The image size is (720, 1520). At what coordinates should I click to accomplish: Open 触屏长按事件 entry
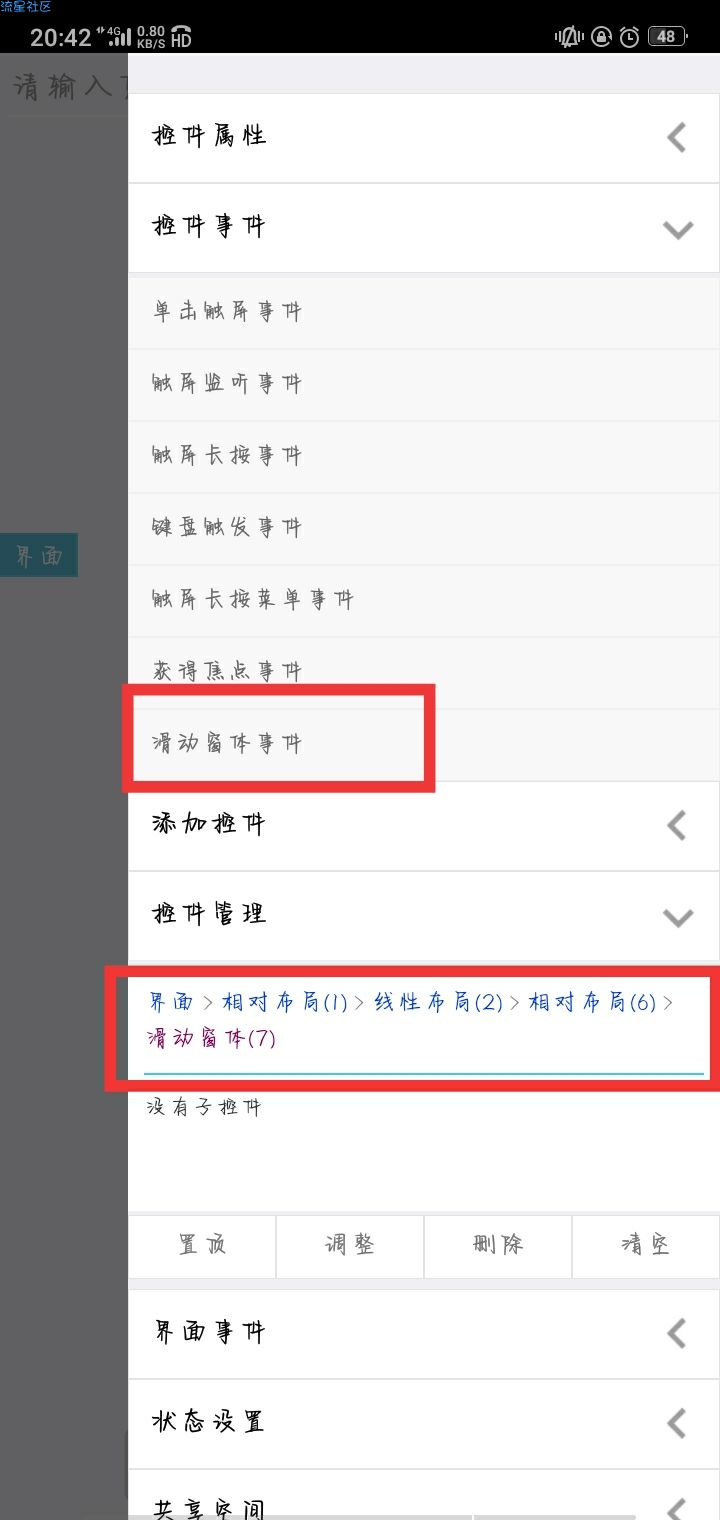click(424, 456)
